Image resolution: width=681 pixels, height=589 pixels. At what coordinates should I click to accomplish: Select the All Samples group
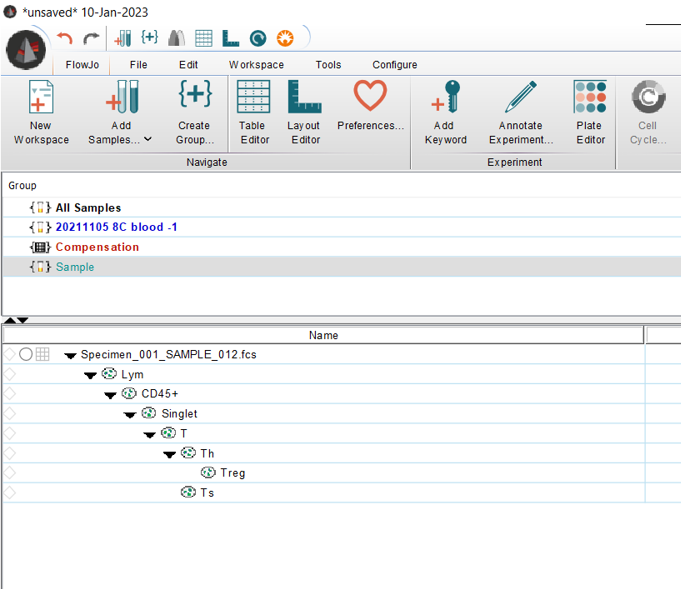88,208
